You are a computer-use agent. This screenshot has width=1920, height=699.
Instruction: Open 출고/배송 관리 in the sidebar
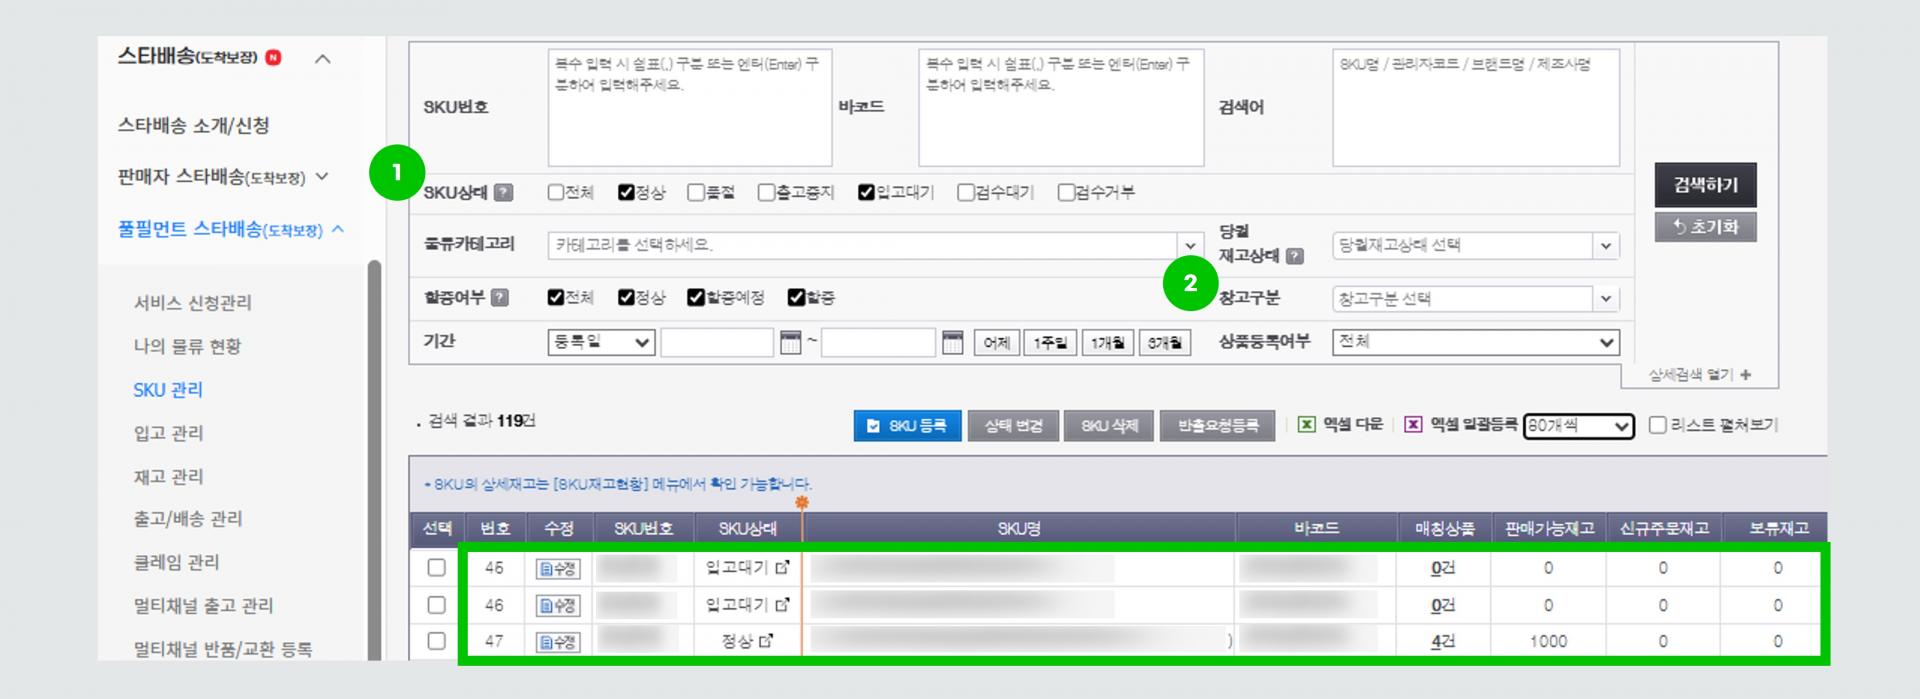188,518
